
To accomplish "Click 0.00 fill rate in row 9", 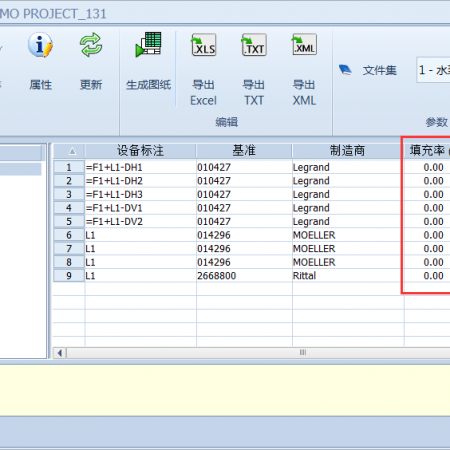I will point(427,276).
